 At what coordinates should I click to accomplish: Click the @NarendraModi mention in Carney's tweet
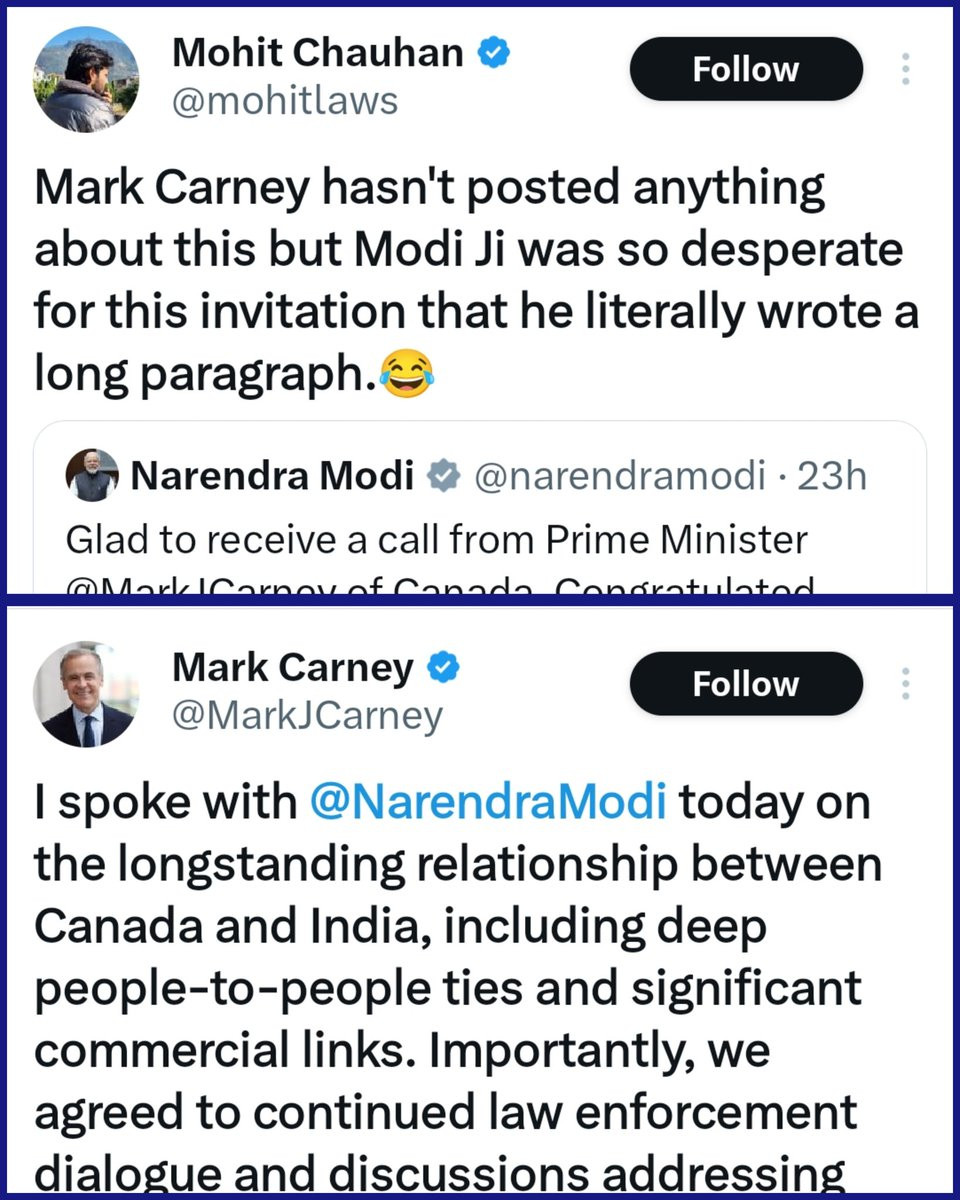pos(488,803)
